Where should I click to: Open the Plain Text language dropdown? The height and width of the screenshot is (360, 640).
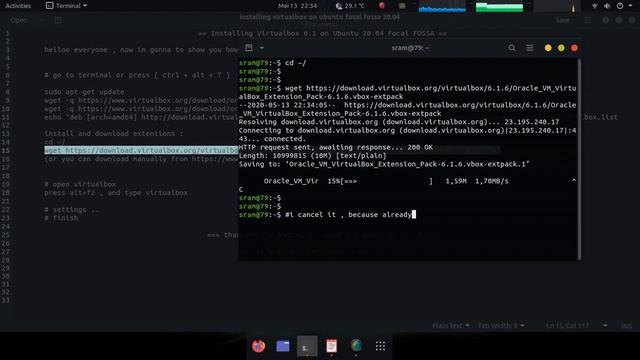(x=451, y=325)
